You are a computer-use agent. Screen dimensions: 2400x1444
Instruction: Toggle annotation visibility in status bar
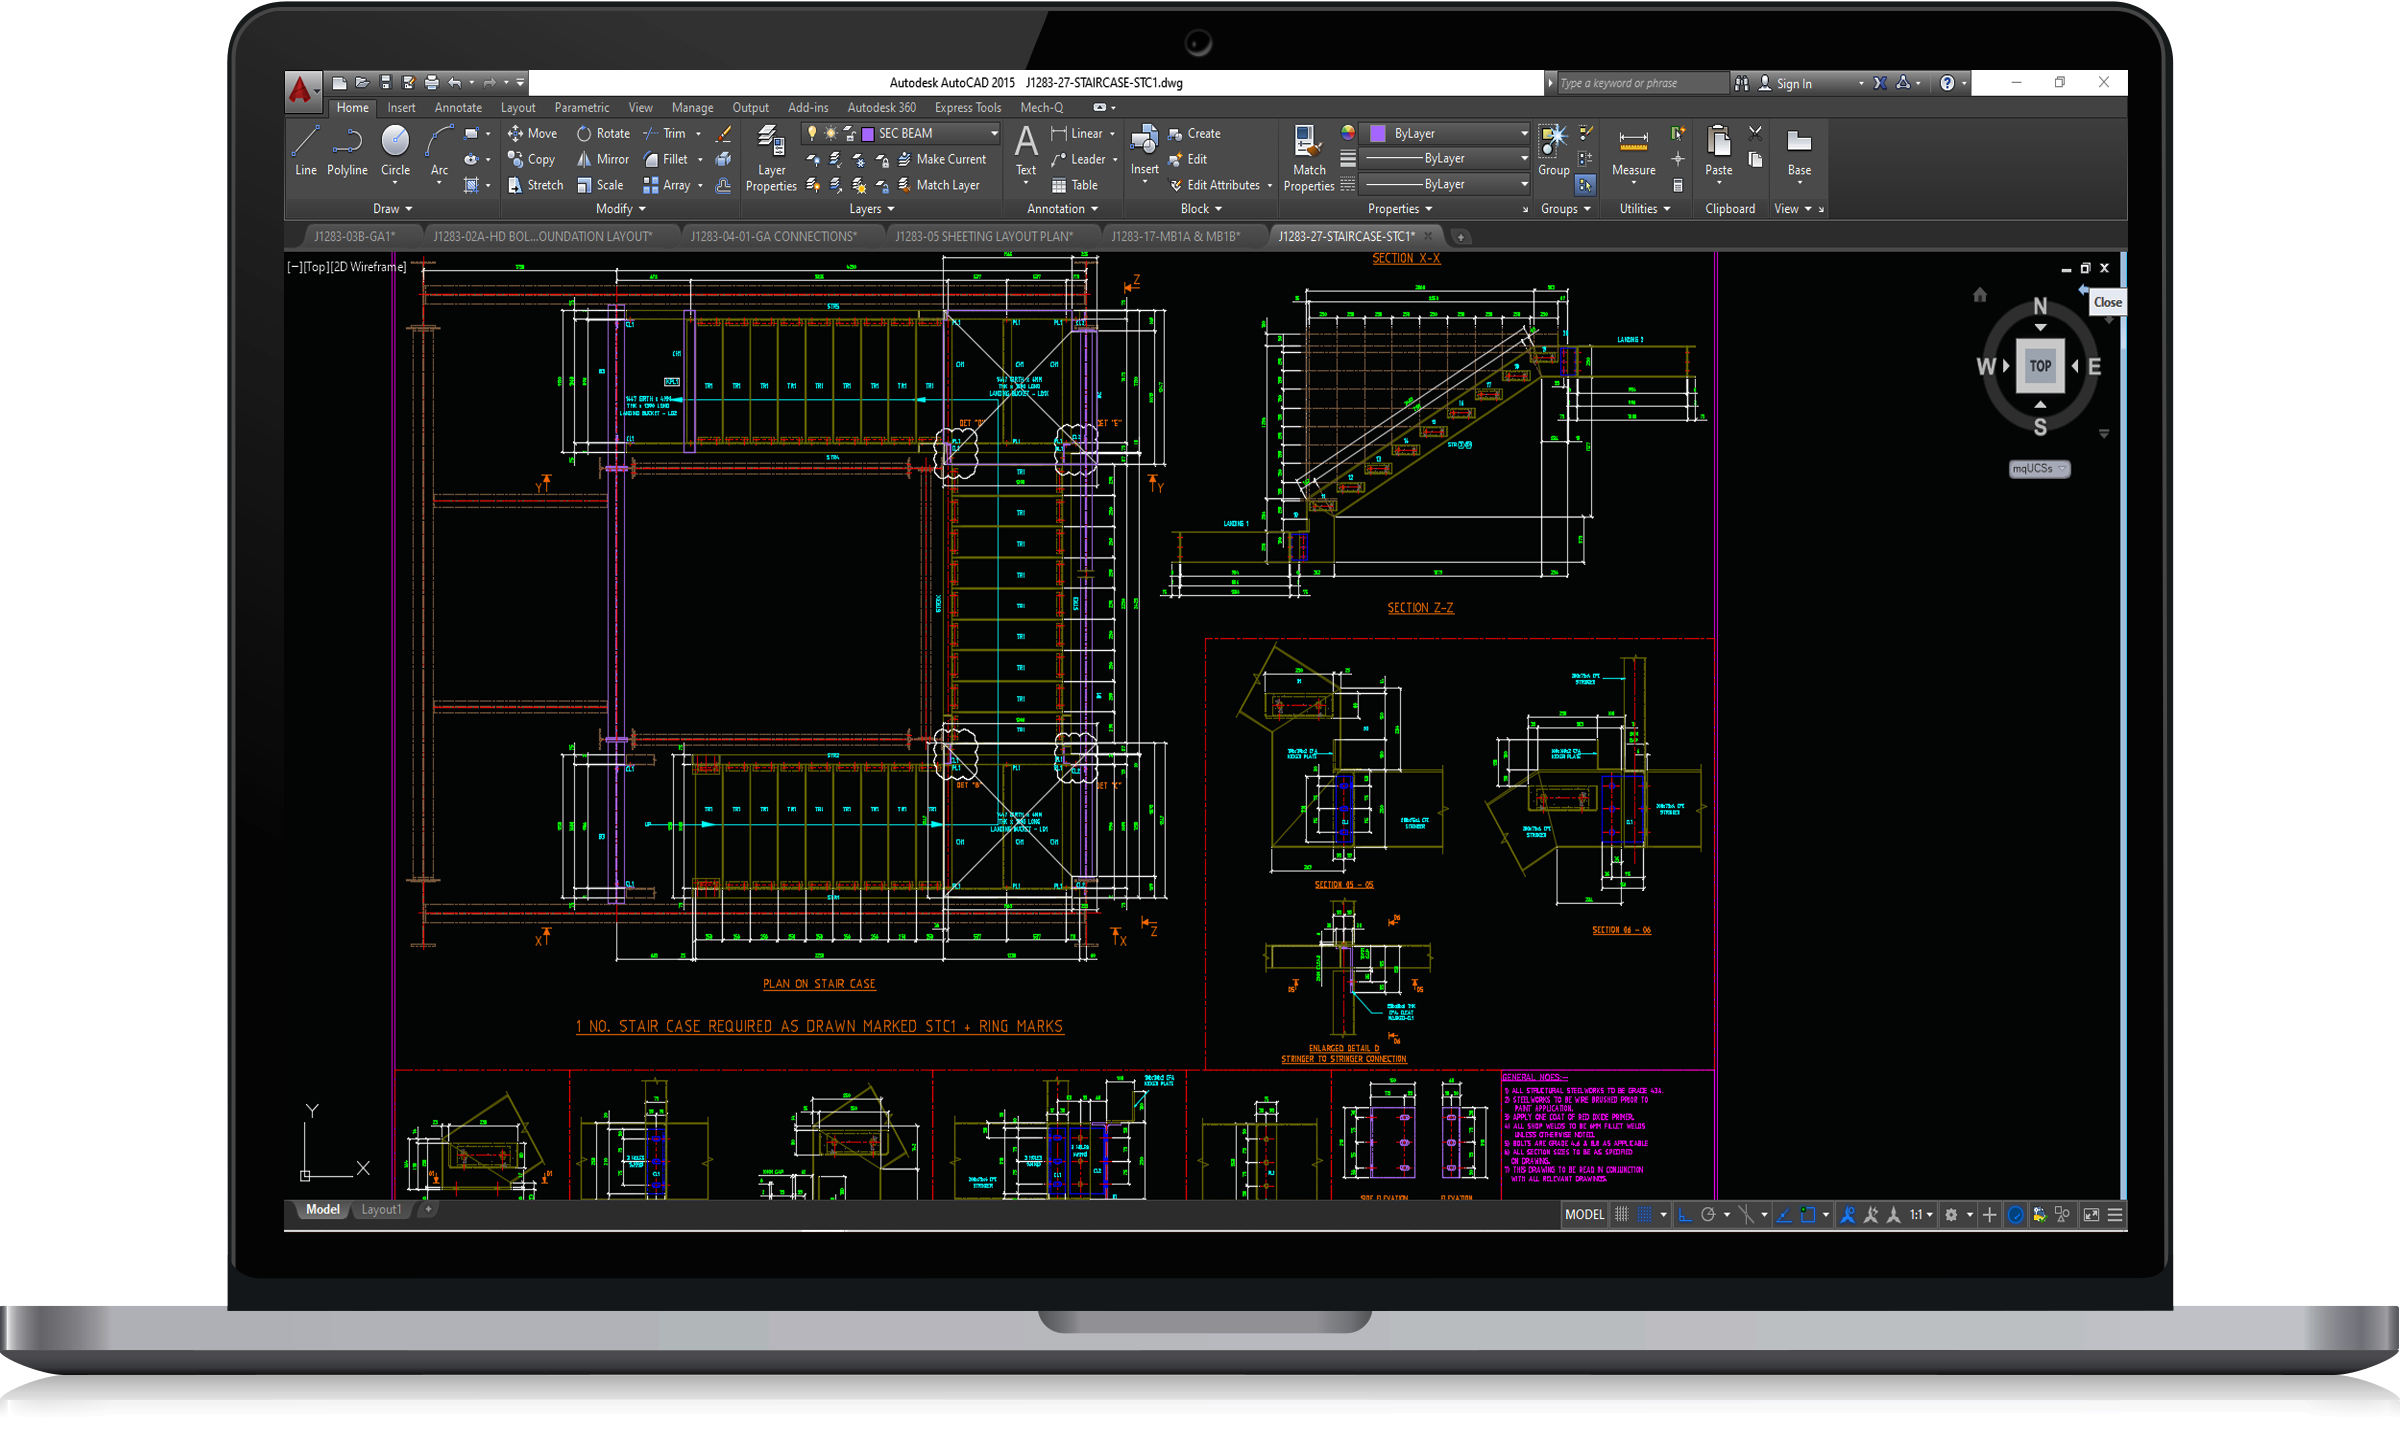(1848, 1214)
